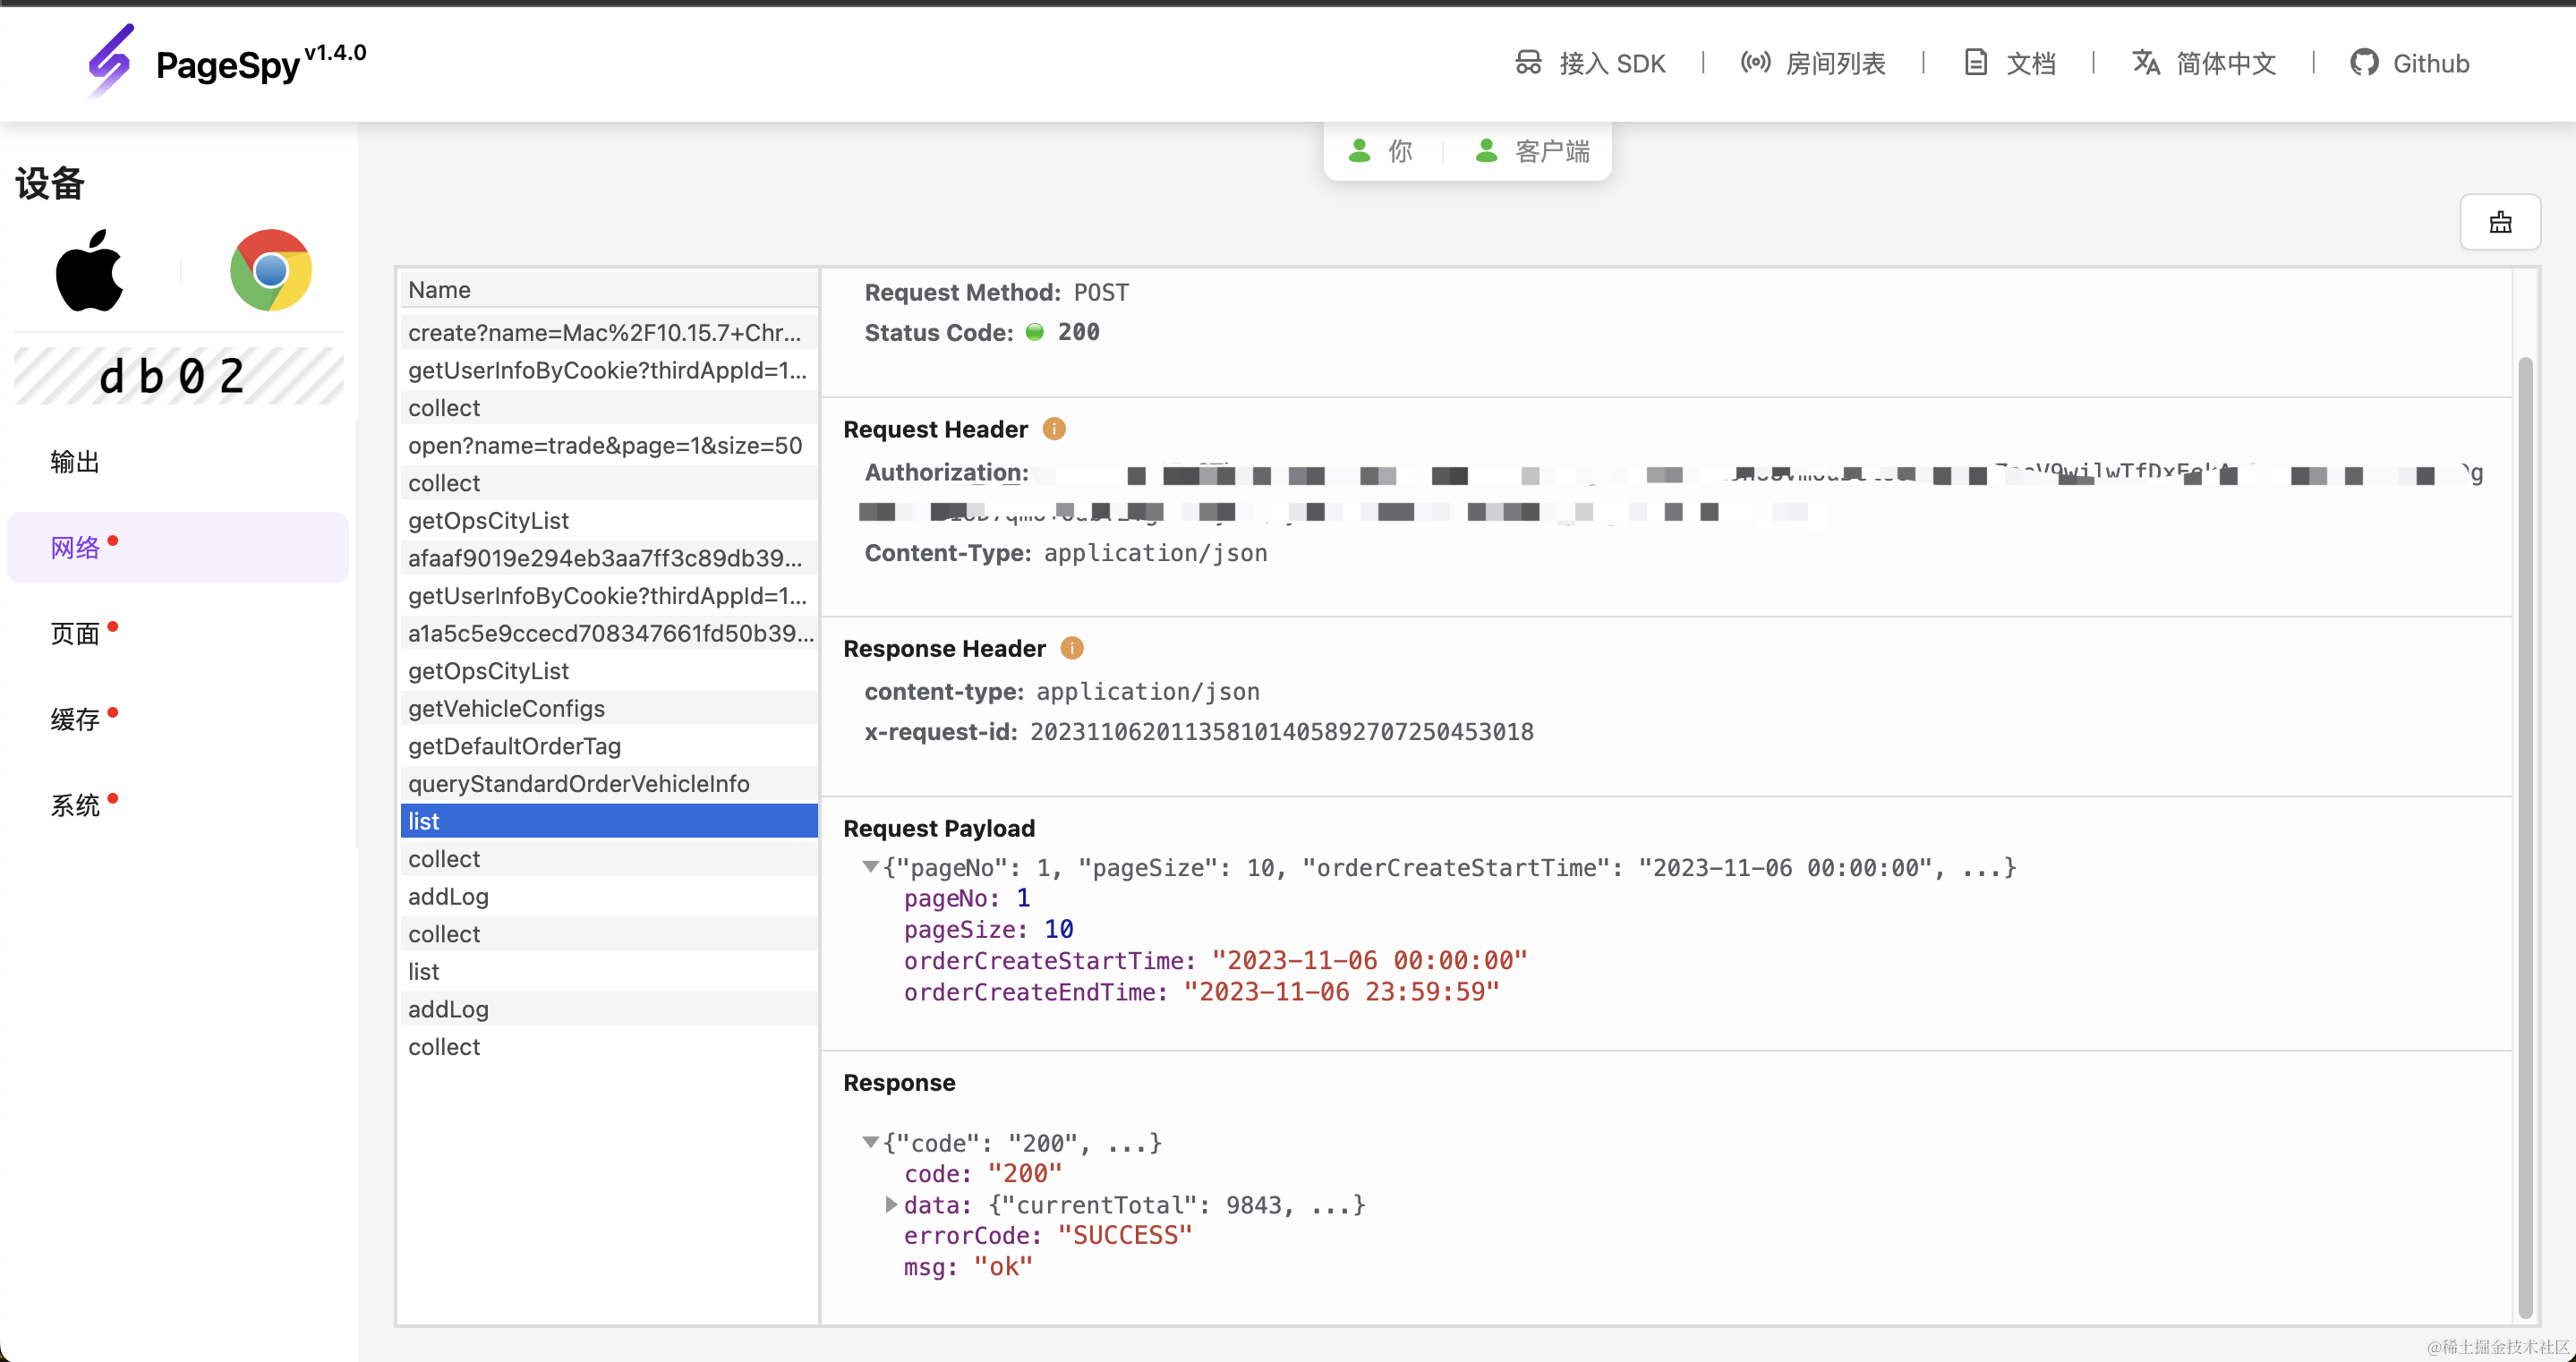Collapse the Request Payload JSON tree
2576x1362 pixels.
click(871, 867)
